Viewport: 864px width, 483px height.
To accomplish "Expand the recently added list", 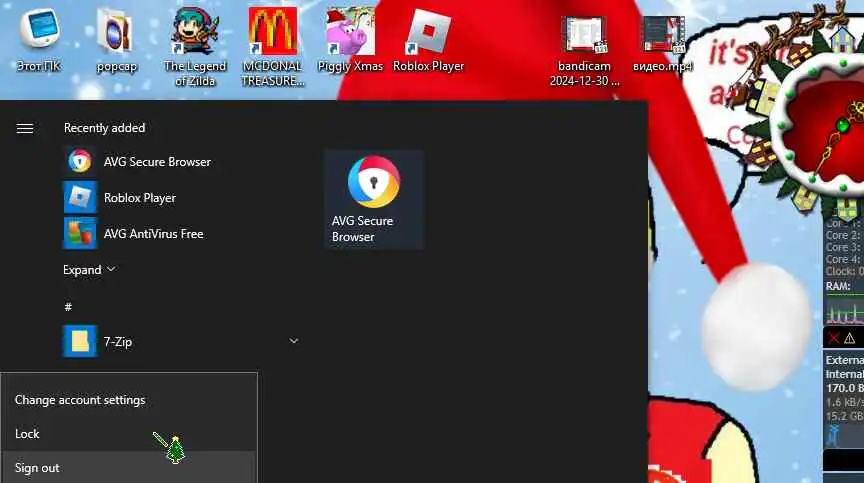I will pyautogui.click(x=89, y=270).
